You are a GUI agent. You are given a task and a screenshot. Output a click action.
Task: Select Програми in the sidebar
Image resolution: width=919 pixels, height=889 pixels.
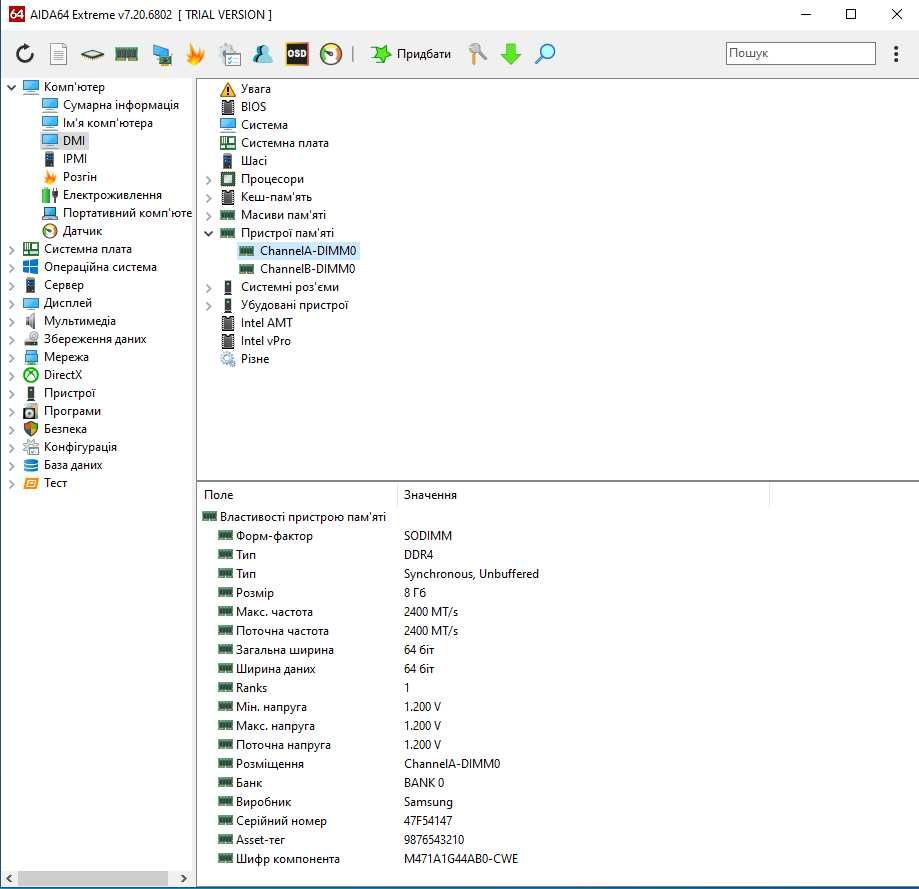pyautogui.click(x=72, y=411)
